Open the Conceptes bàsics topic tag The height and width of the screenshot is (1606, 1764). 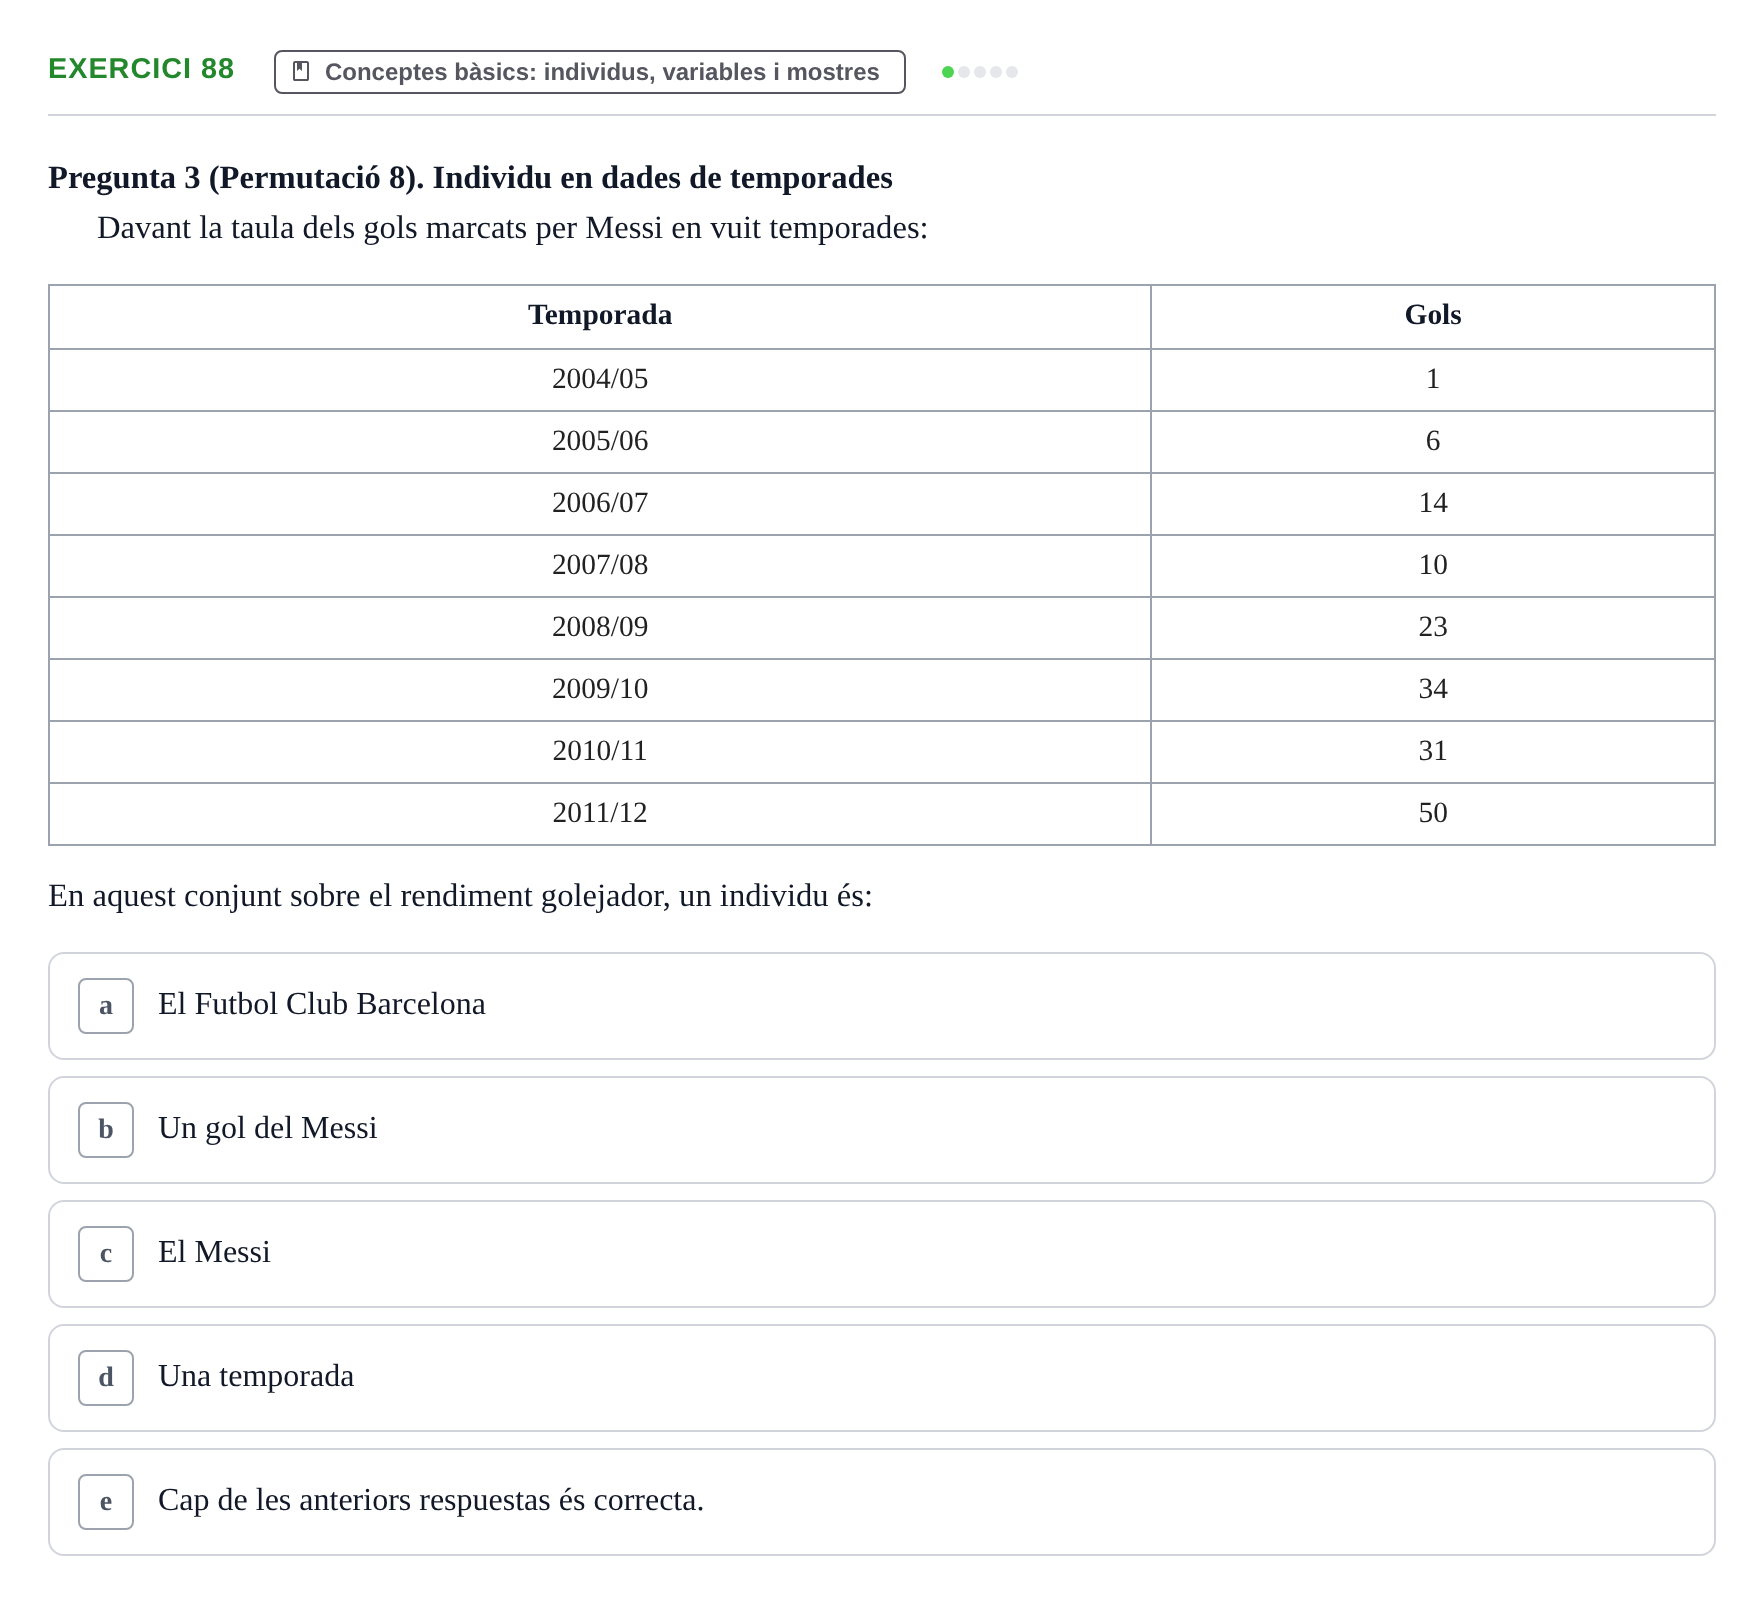(x=590, y=72)
